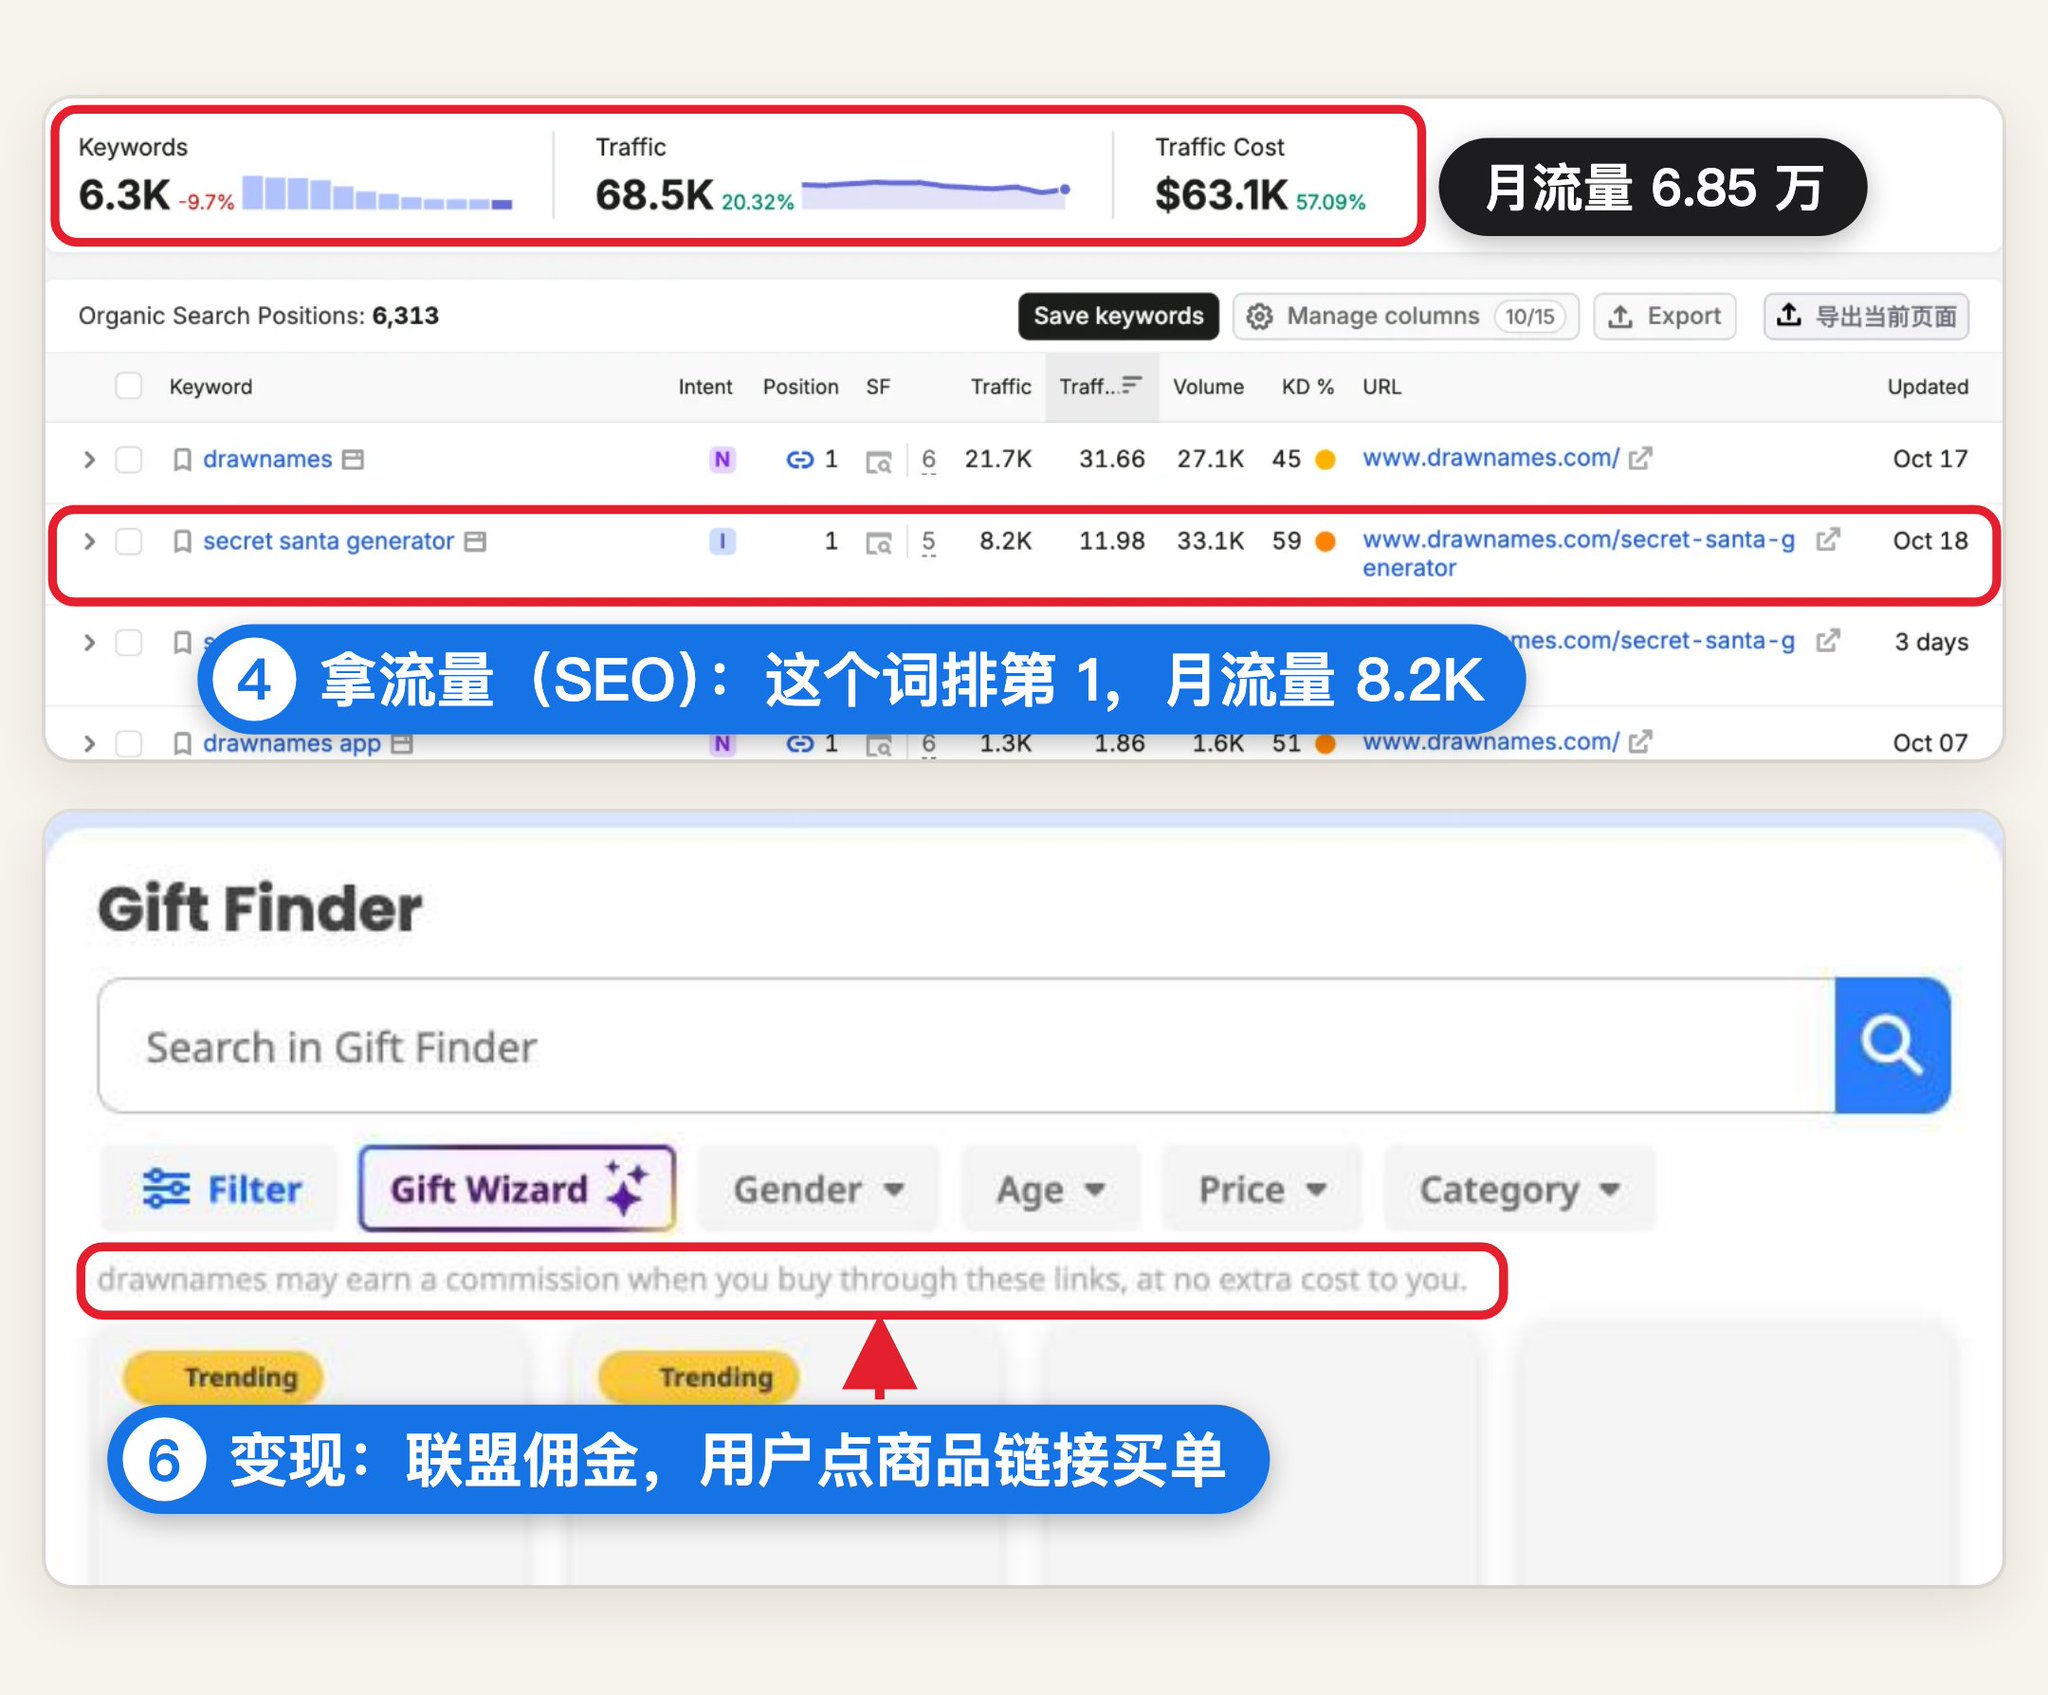Click the gear icon in Manage columns
This screenshot has width=2048, height=1695.
[x=1259, y=316]
